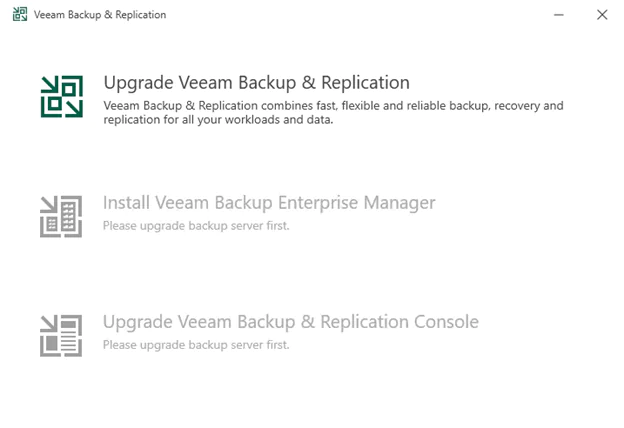Click the upgrade-first note under Replication Console
624x428 pixels.
195,345
